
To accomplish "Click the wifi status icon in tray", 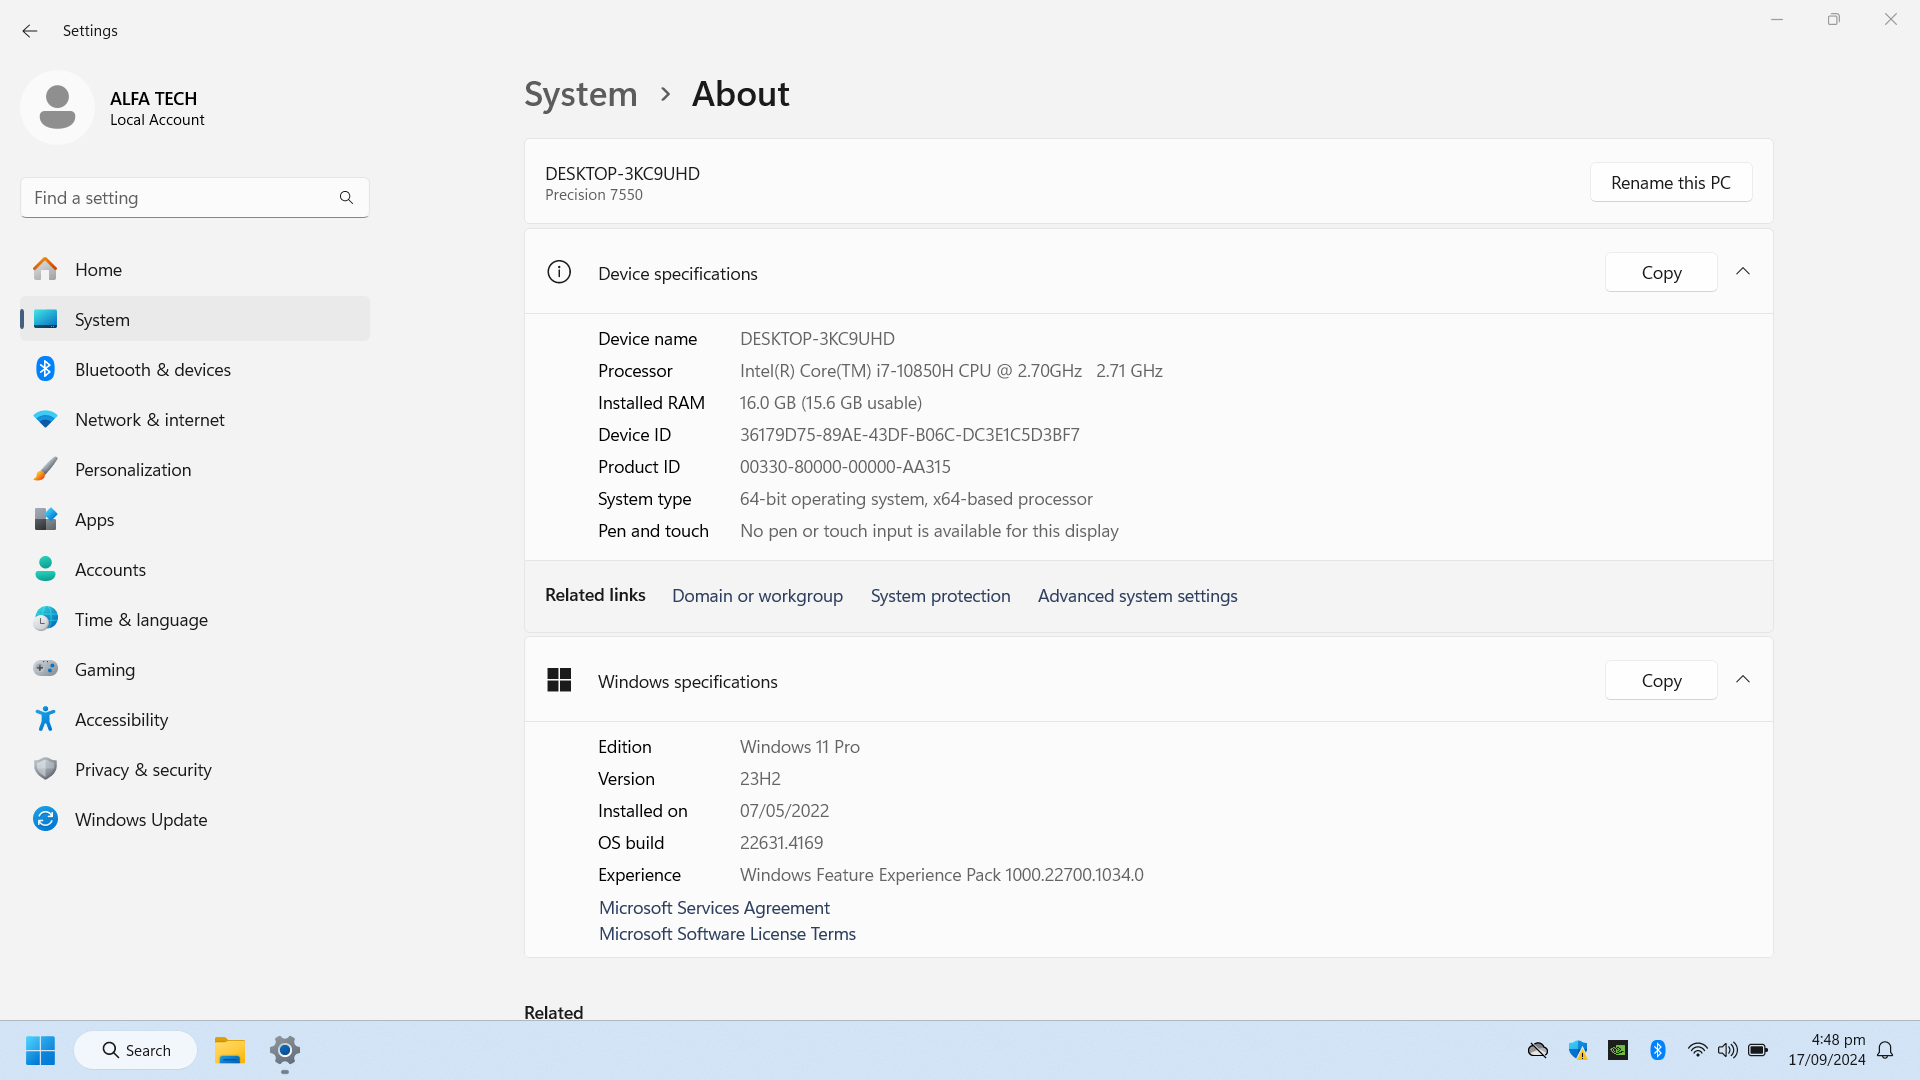I will click(x=1697, y=1050).
